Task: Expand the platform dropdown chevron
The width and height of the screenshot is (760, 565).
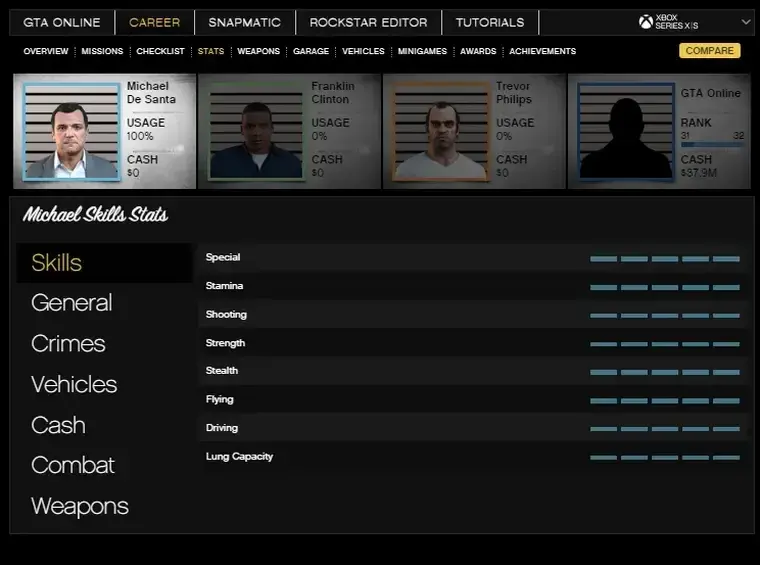Action: 746,22
